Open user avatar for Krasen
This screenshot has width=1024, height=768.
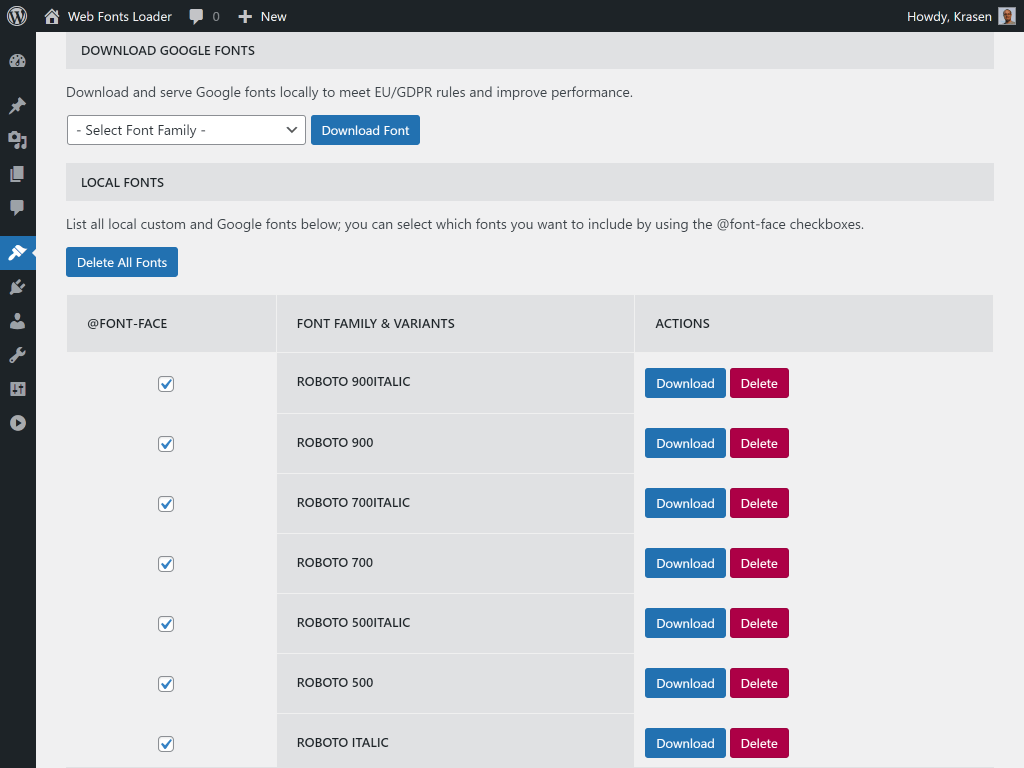click(1006, 16)
